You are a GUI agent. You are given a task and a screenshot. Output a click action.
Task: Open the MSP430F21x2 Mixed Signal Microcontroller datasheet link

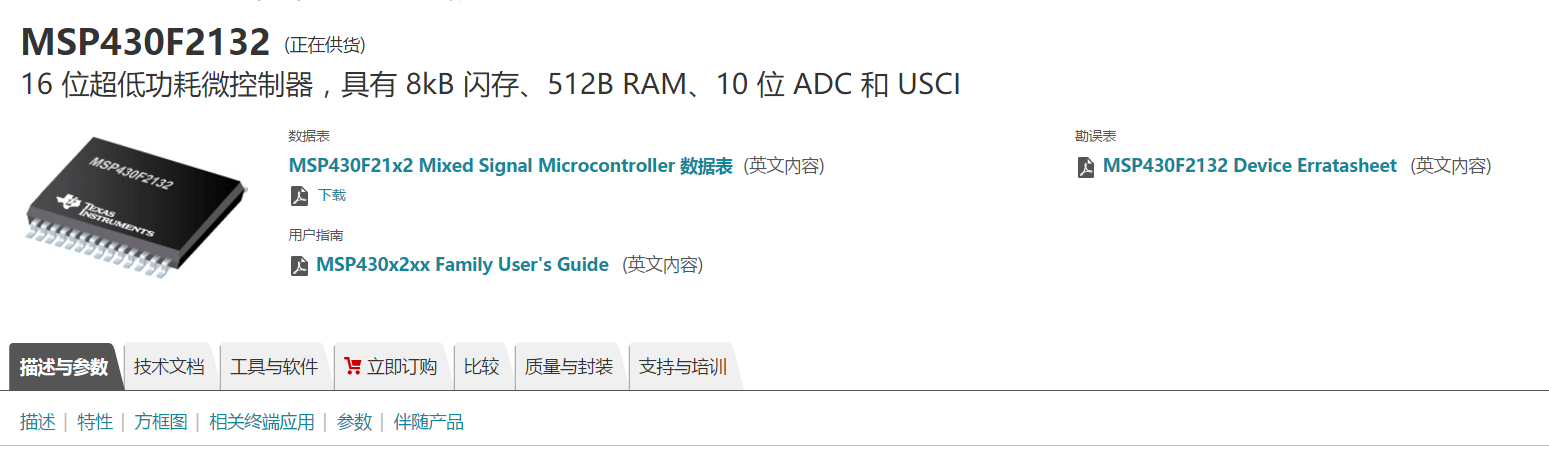[510, 166]
